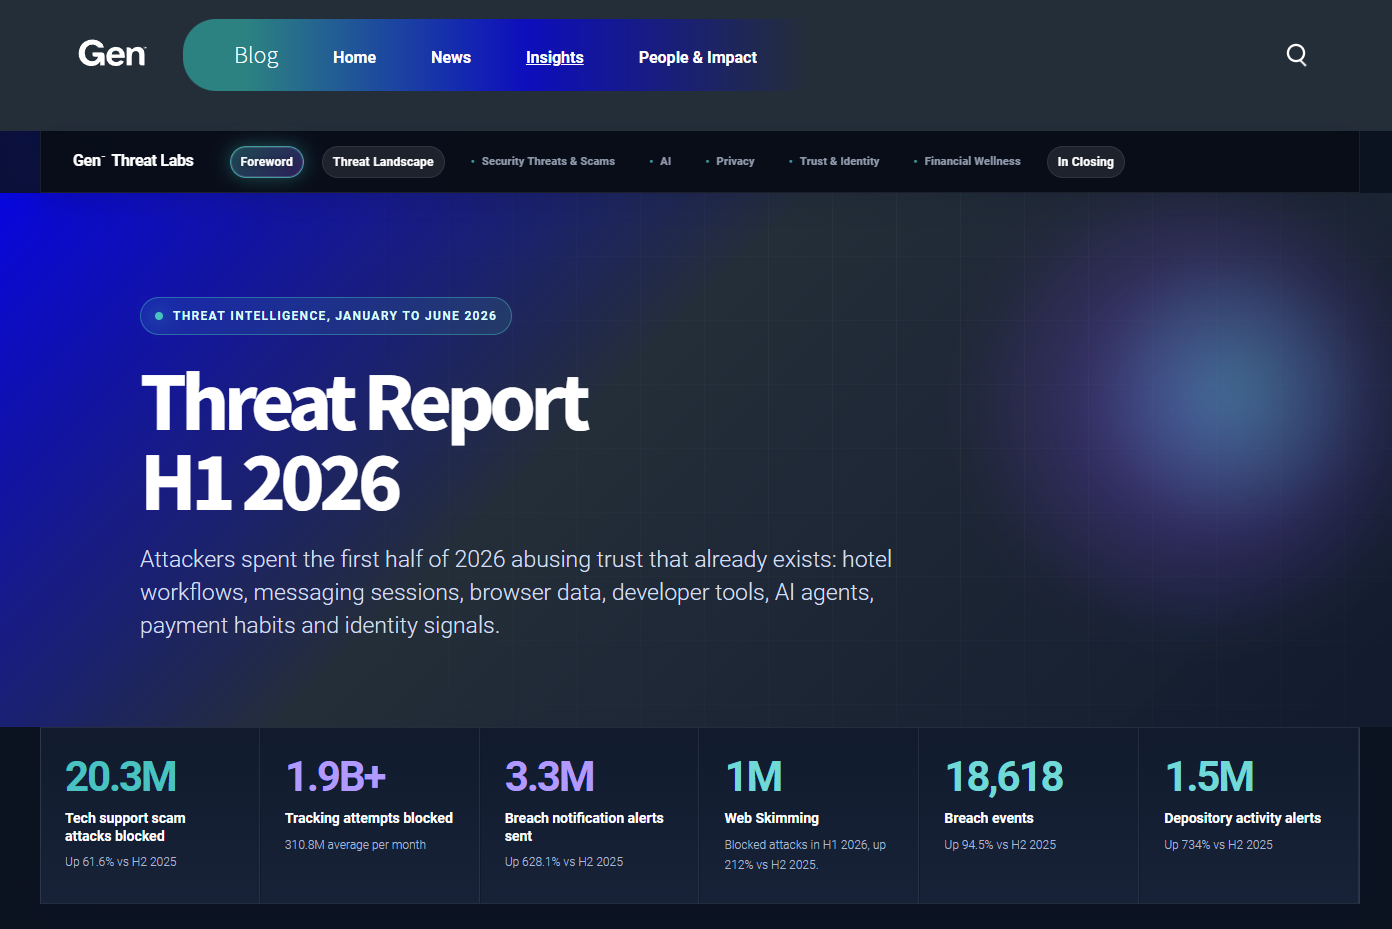Screen dimensions: 1392x929
Task: Click the report intro paragraph
Action: click(x=516, y=592)
